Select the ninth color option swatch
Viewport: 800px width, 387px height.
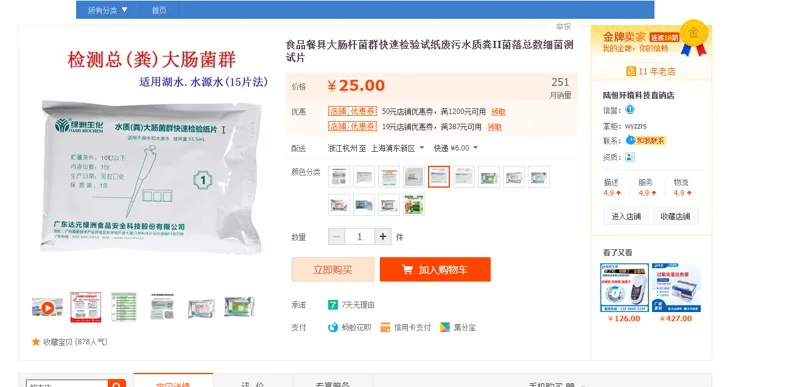tap(539, 177)
